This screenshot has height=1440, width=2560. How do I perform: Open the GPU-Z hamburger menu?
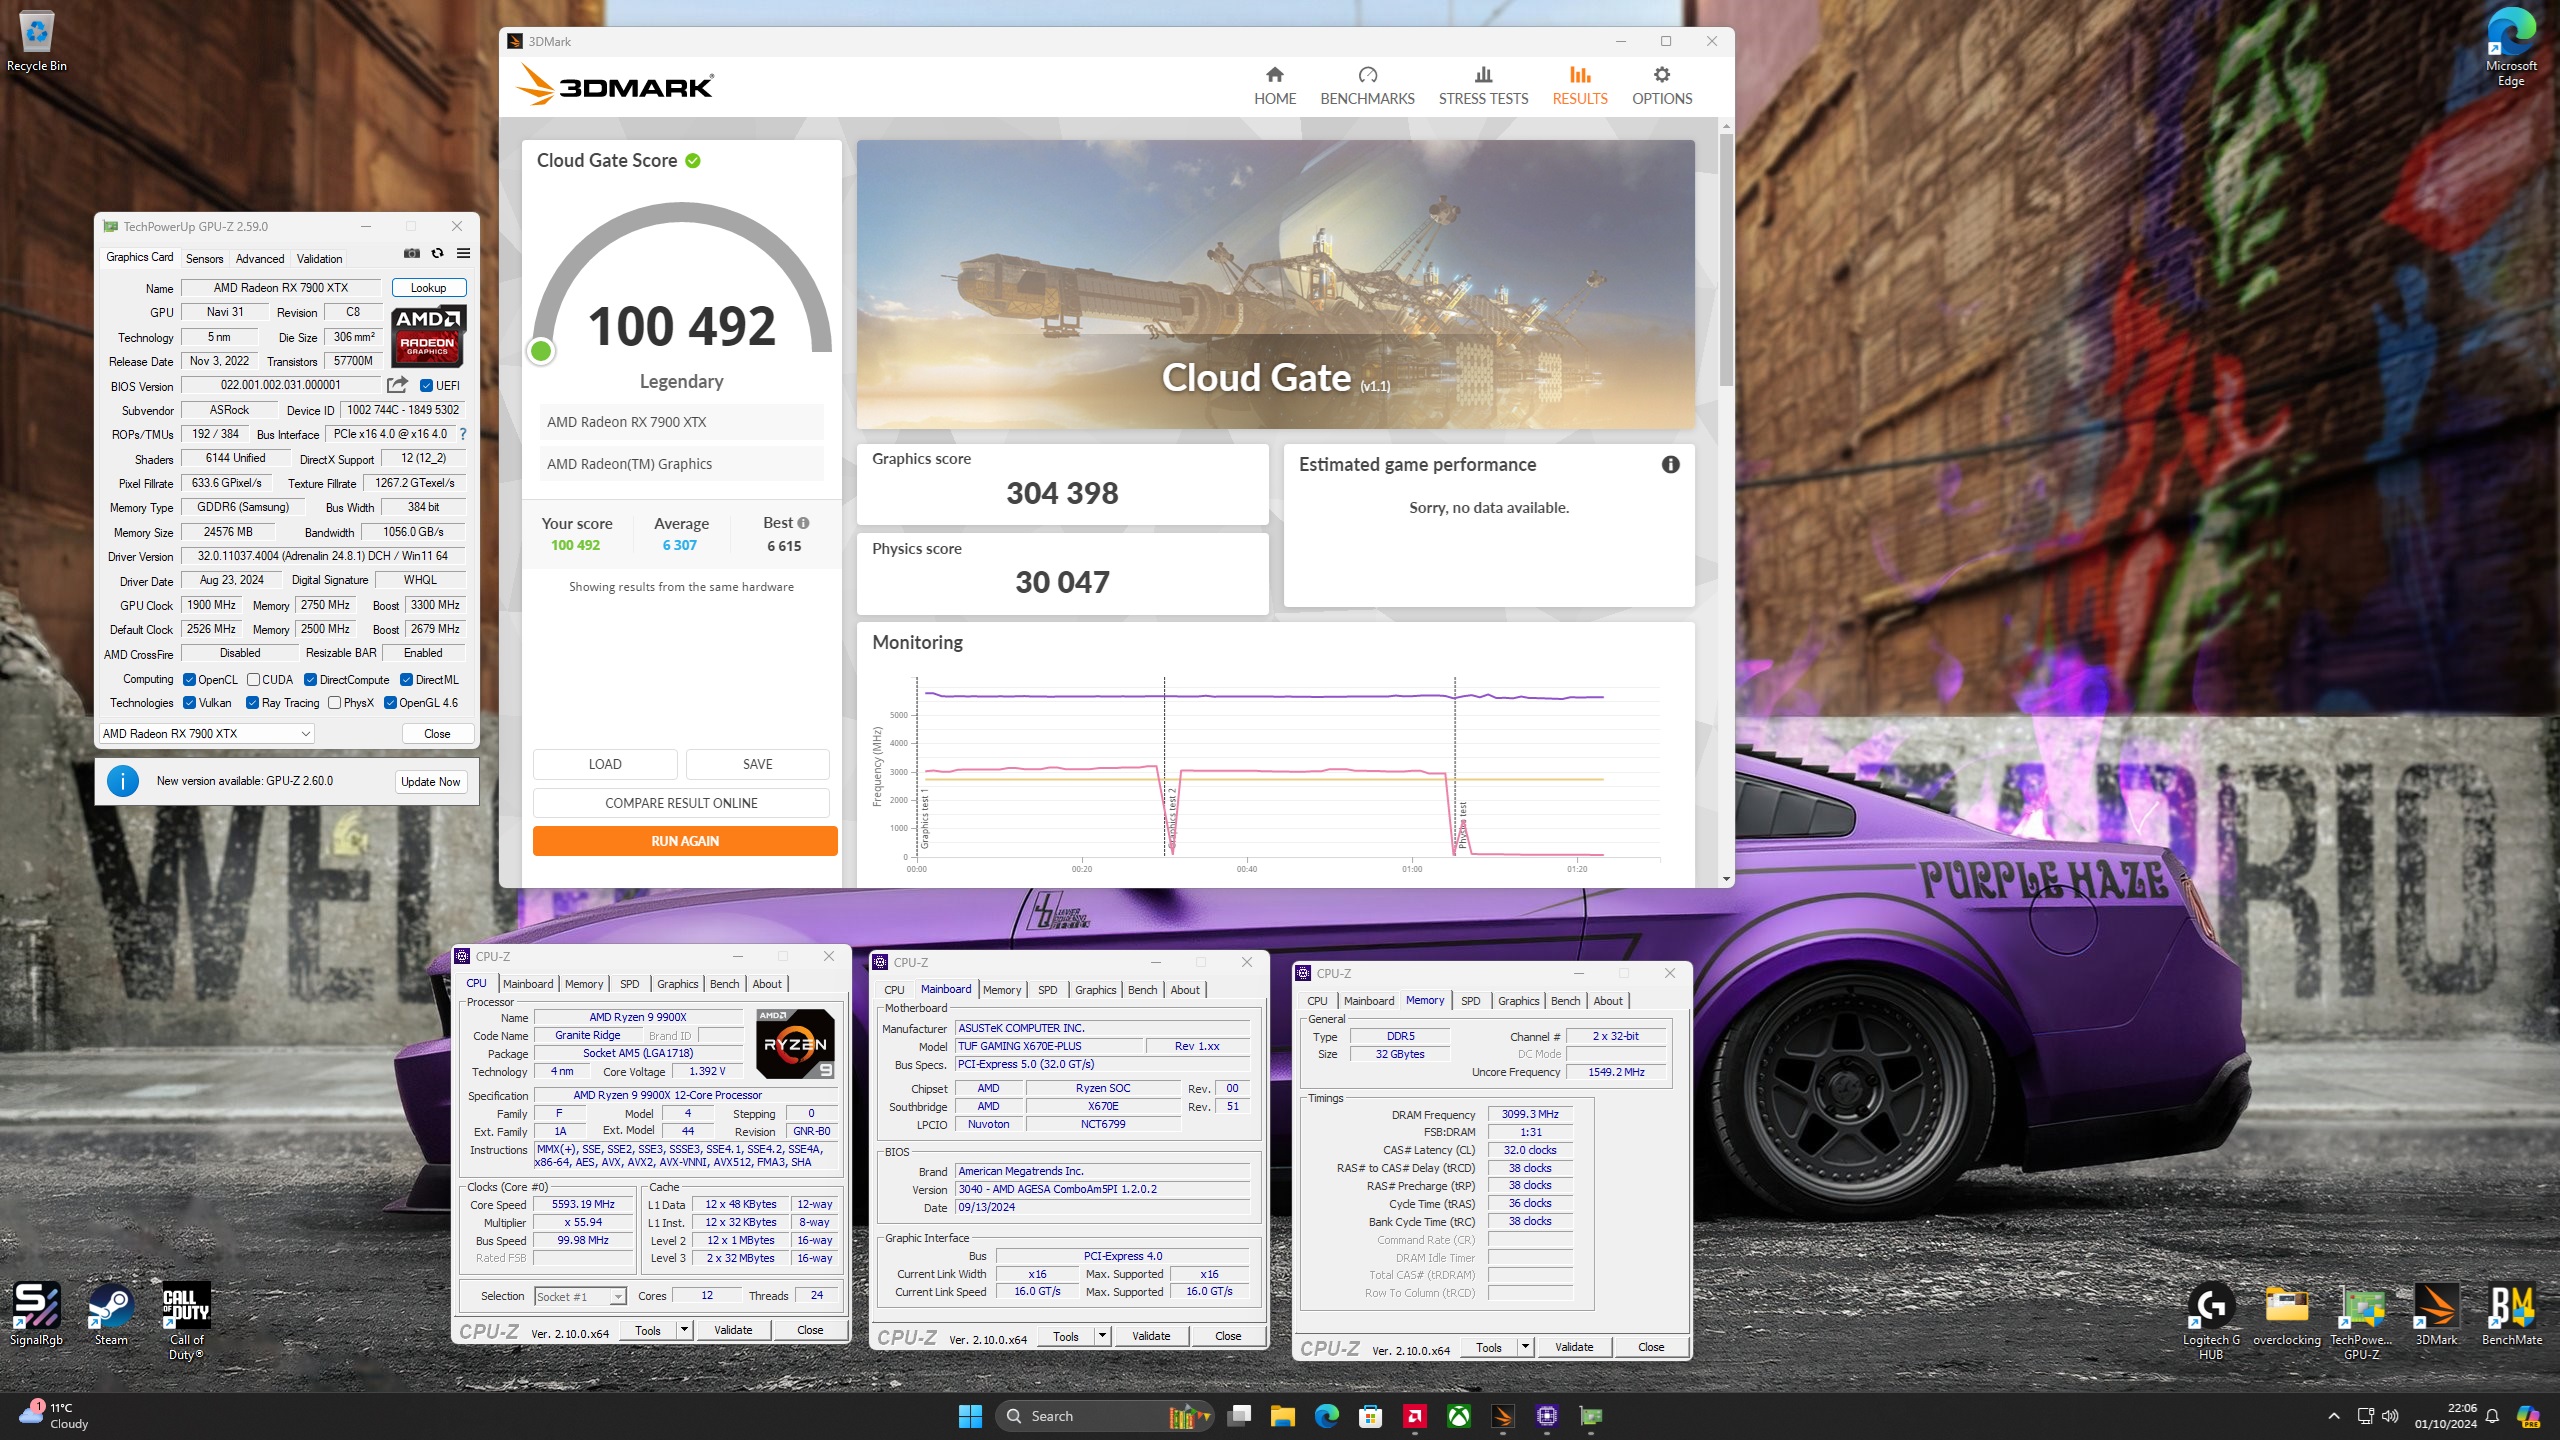[463, 253]
